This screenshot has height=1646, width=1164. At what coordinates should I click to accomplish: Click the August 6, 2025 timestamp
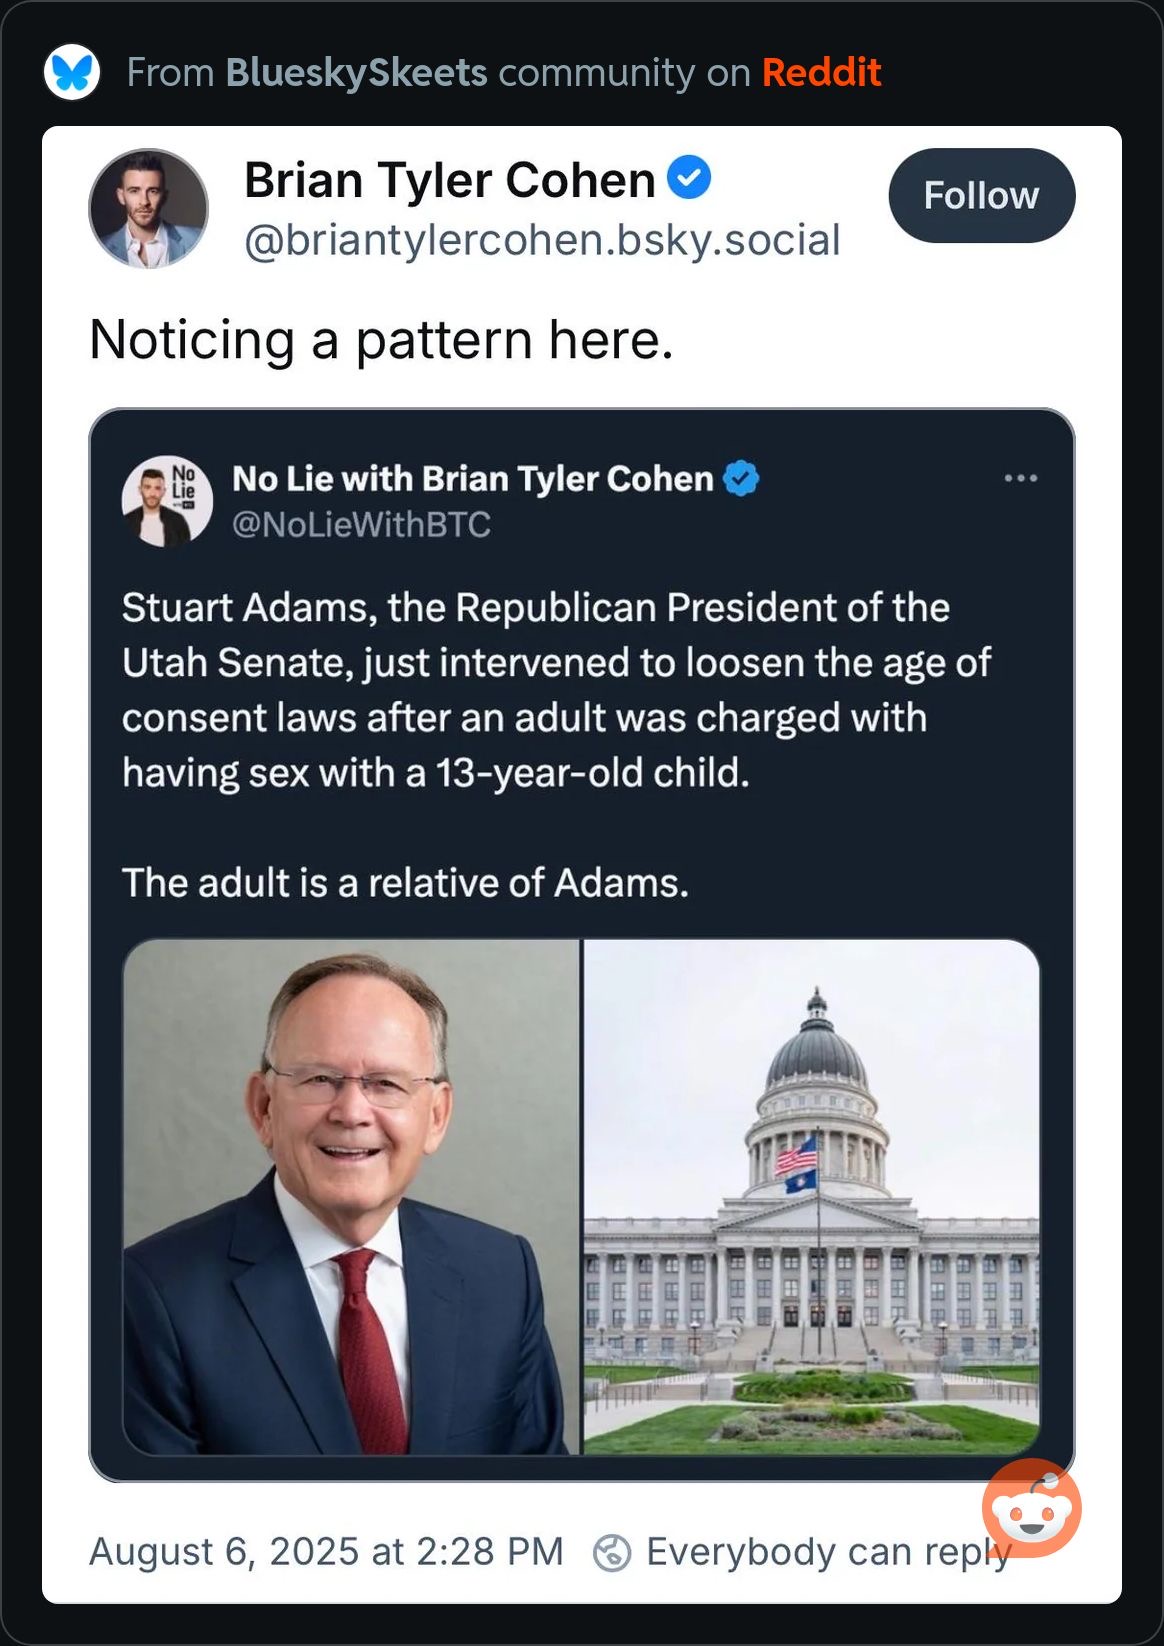[326, 1552]
